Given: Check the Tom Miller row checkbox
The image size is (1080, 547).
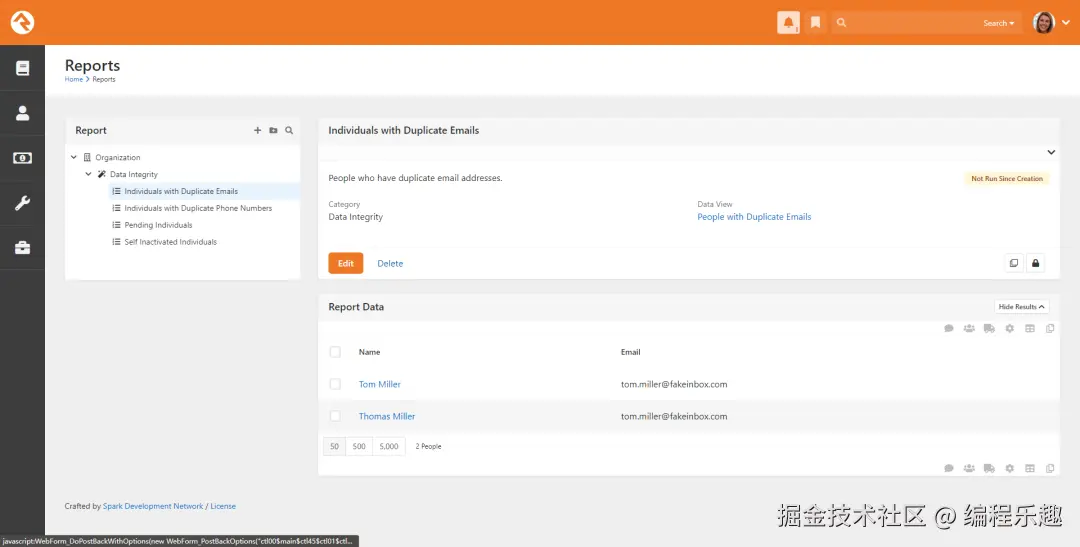Looking at the screenshot, I should coord(335,384).
